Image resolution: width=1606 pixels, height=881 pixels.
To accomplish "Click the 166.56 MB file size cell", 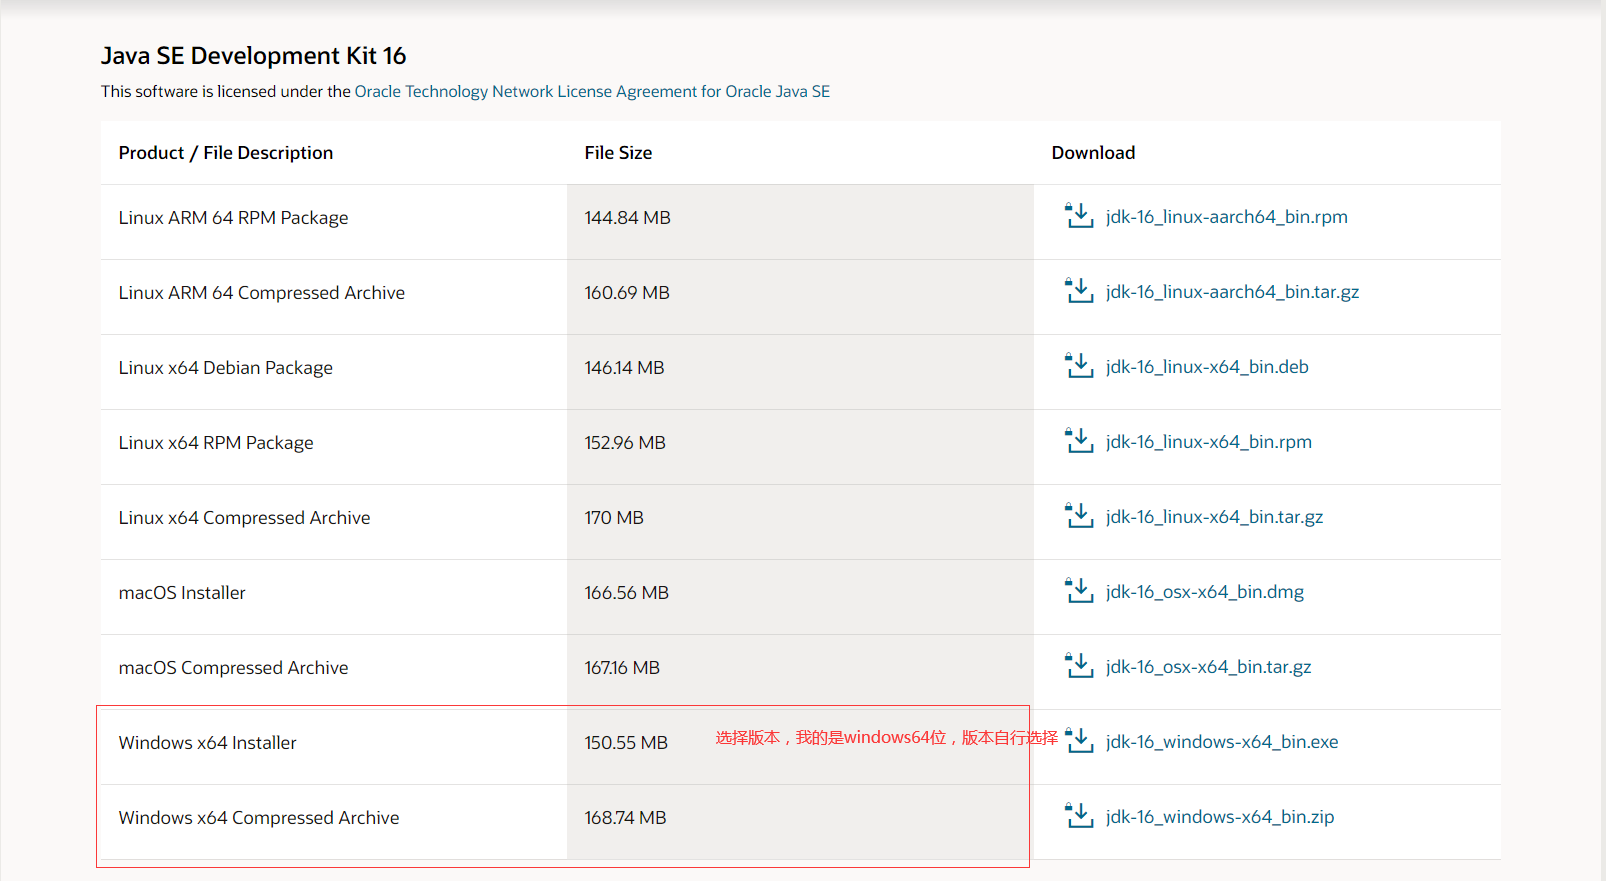I will [x=800, y=597].
